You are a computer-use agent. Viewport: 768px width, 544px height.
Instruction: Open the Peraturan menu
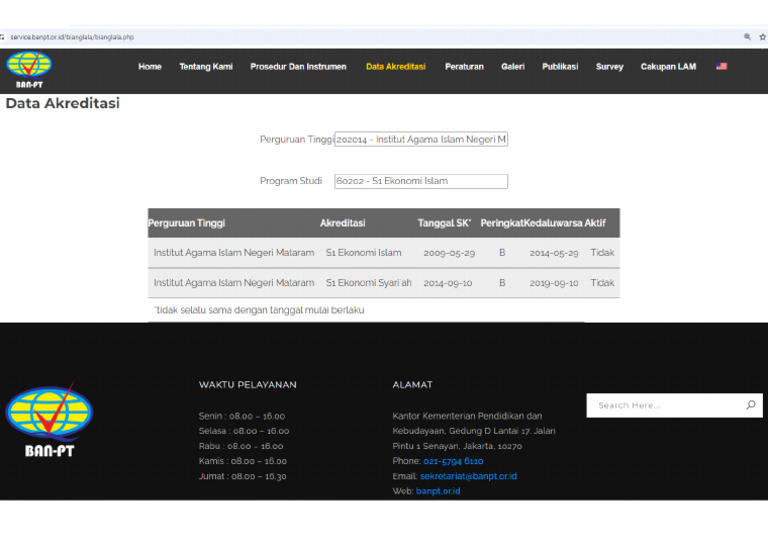click(464, 67)
